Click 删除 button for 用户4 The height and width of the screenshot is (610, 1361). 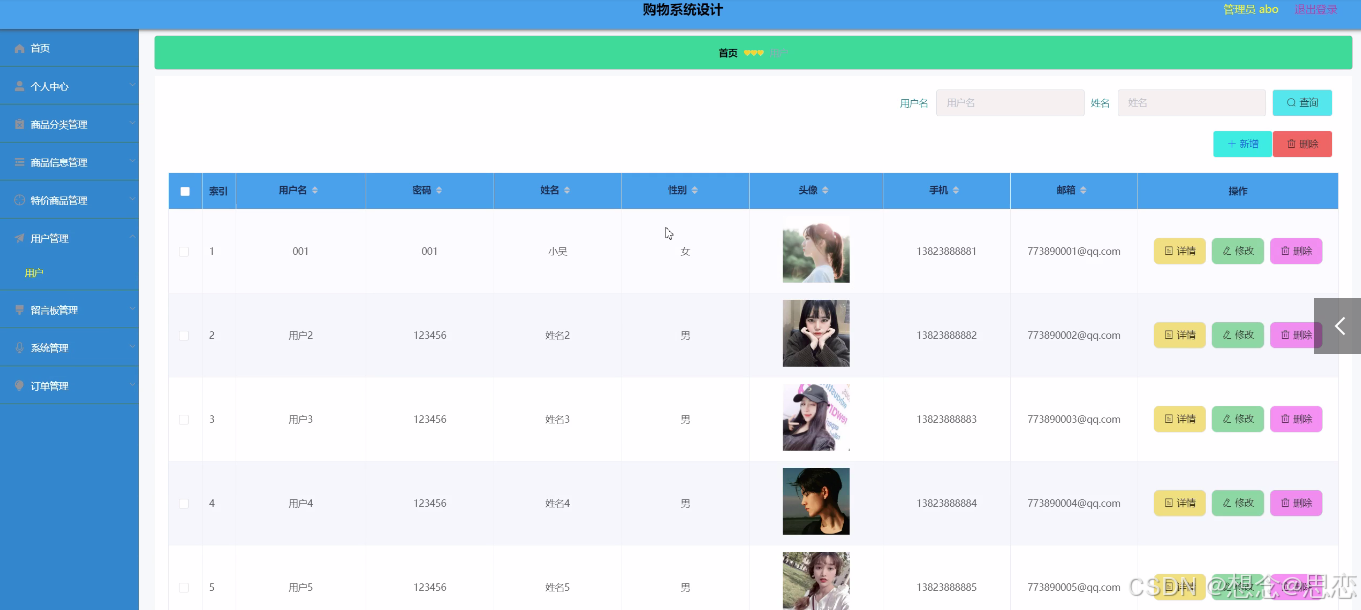1296,503
